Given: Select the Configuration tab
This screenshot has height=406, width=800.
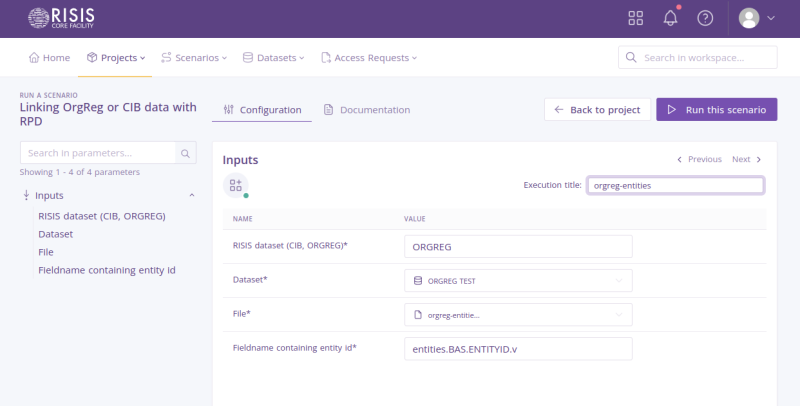Looking at the screenshot, I should [x=262, y=110].
